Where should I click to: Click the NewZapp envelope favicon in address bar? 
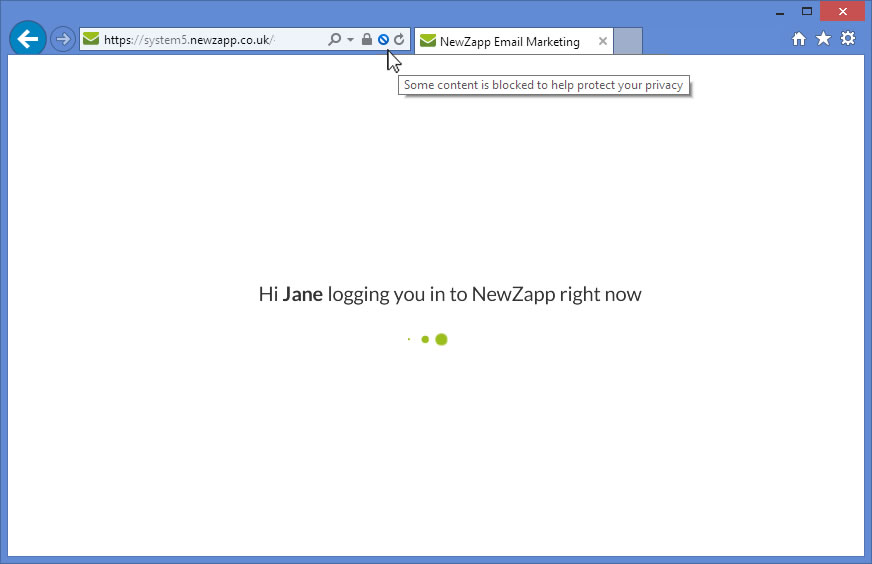pos(91,39)
